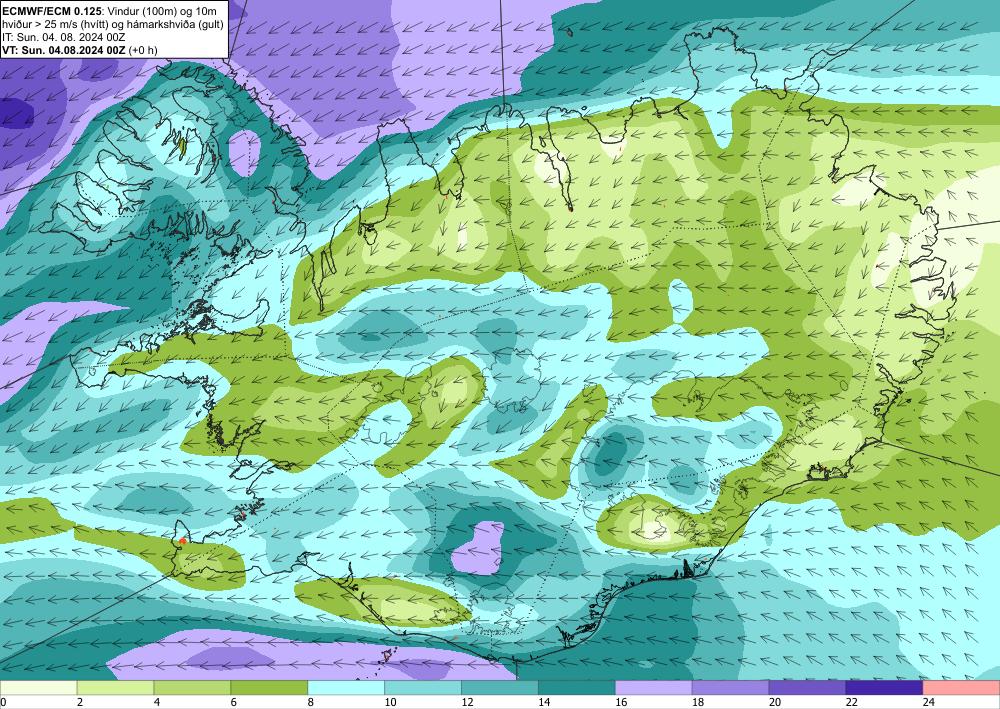1000x709 pixels.
Task: Click the line 'hviður > 25 m/s (hvítt) og hámarkshviða (gult)'
Action: [112, 24]
